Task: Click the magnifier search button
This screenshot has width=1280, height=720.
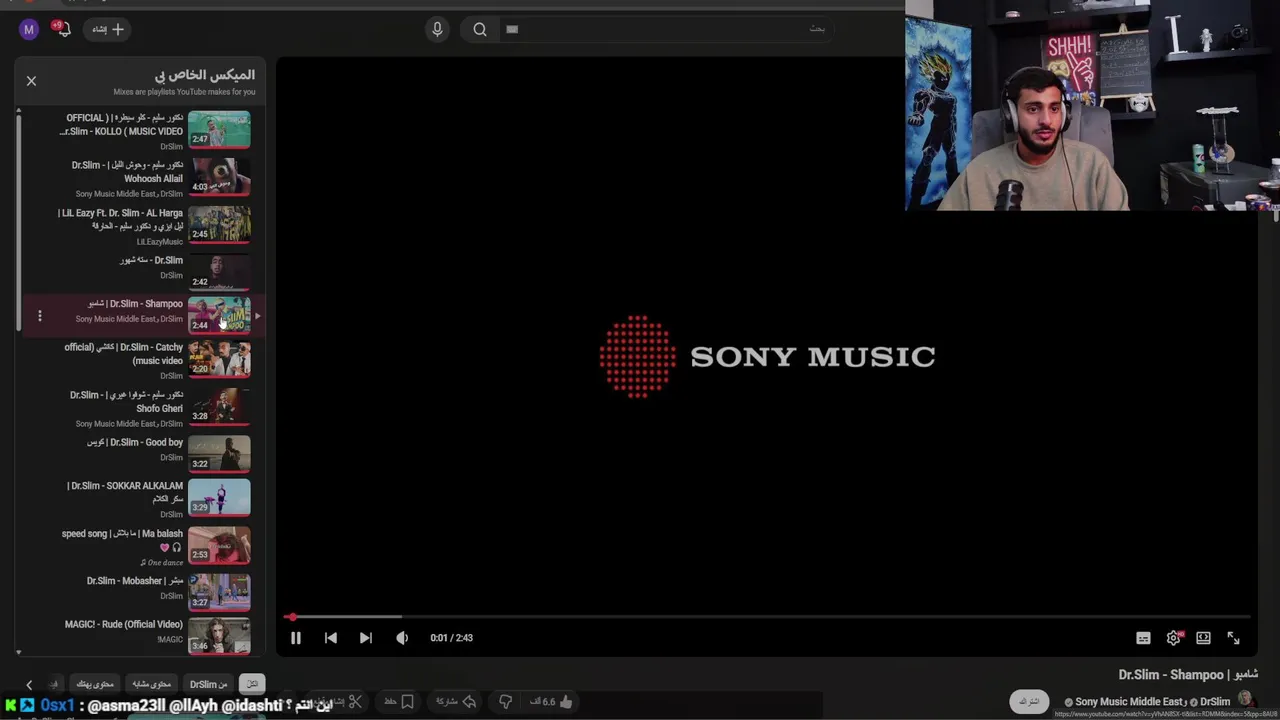Action: 480,29
